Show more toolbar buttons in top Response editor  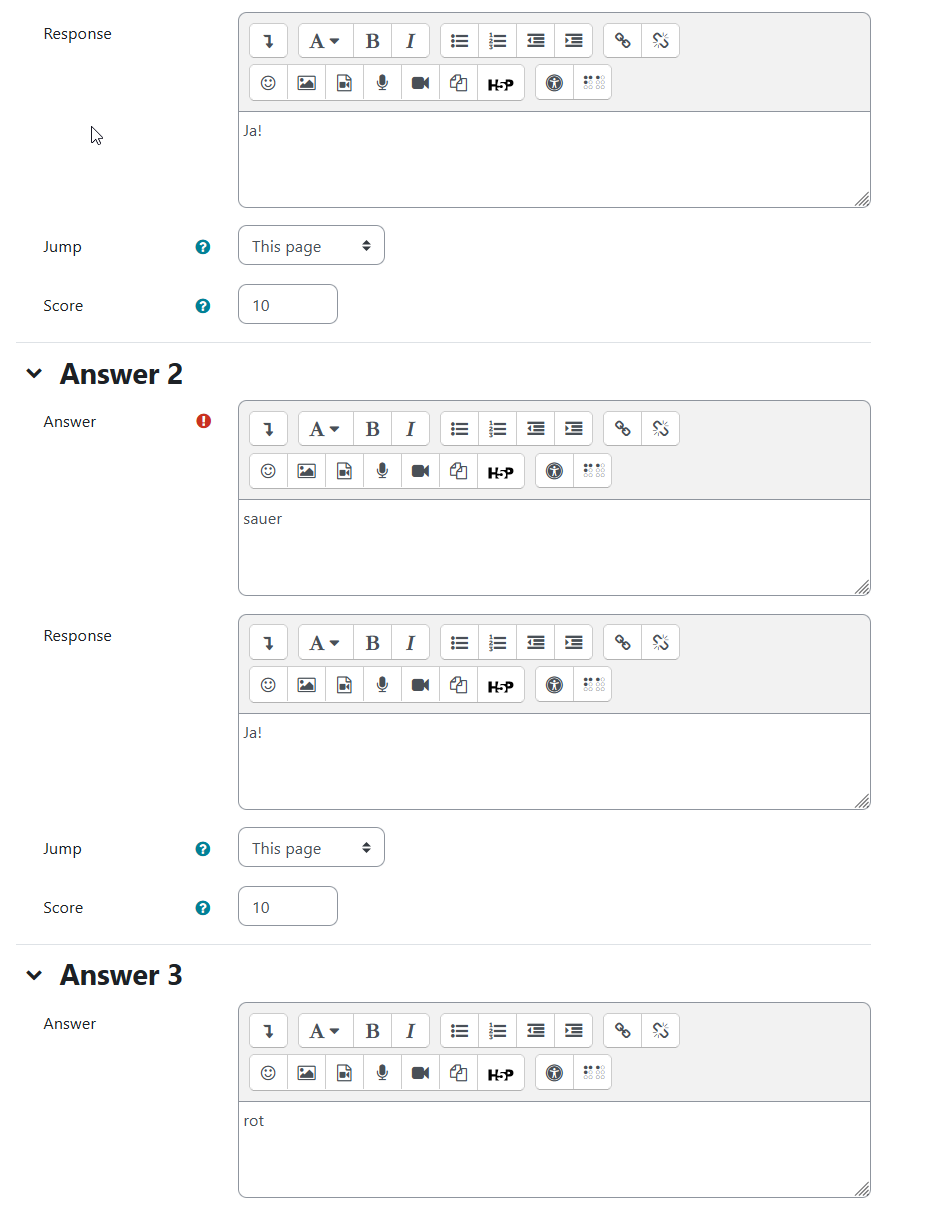(268, 41)
